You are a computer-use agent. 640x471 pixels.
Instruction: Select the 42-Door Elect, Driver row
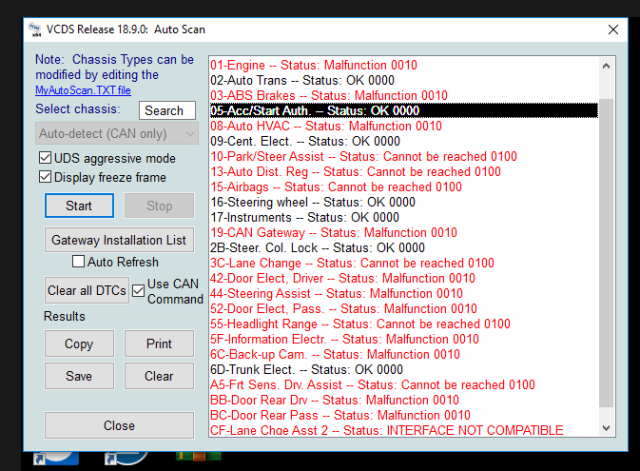click(x=404, y=278)
